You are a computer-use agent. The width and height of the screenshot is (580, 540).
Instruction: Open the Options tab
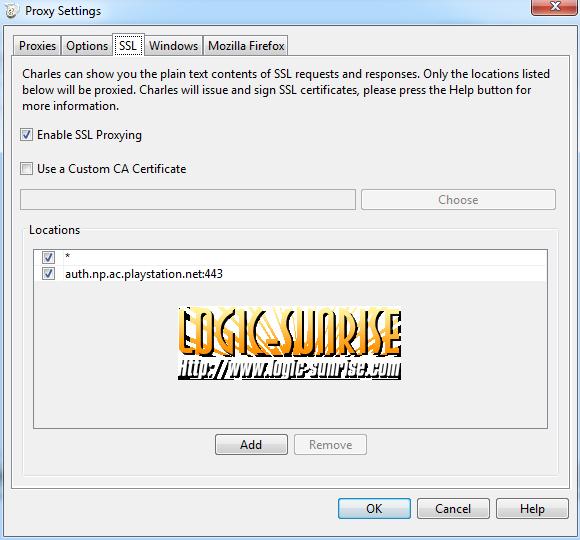(x=87, y=46)
